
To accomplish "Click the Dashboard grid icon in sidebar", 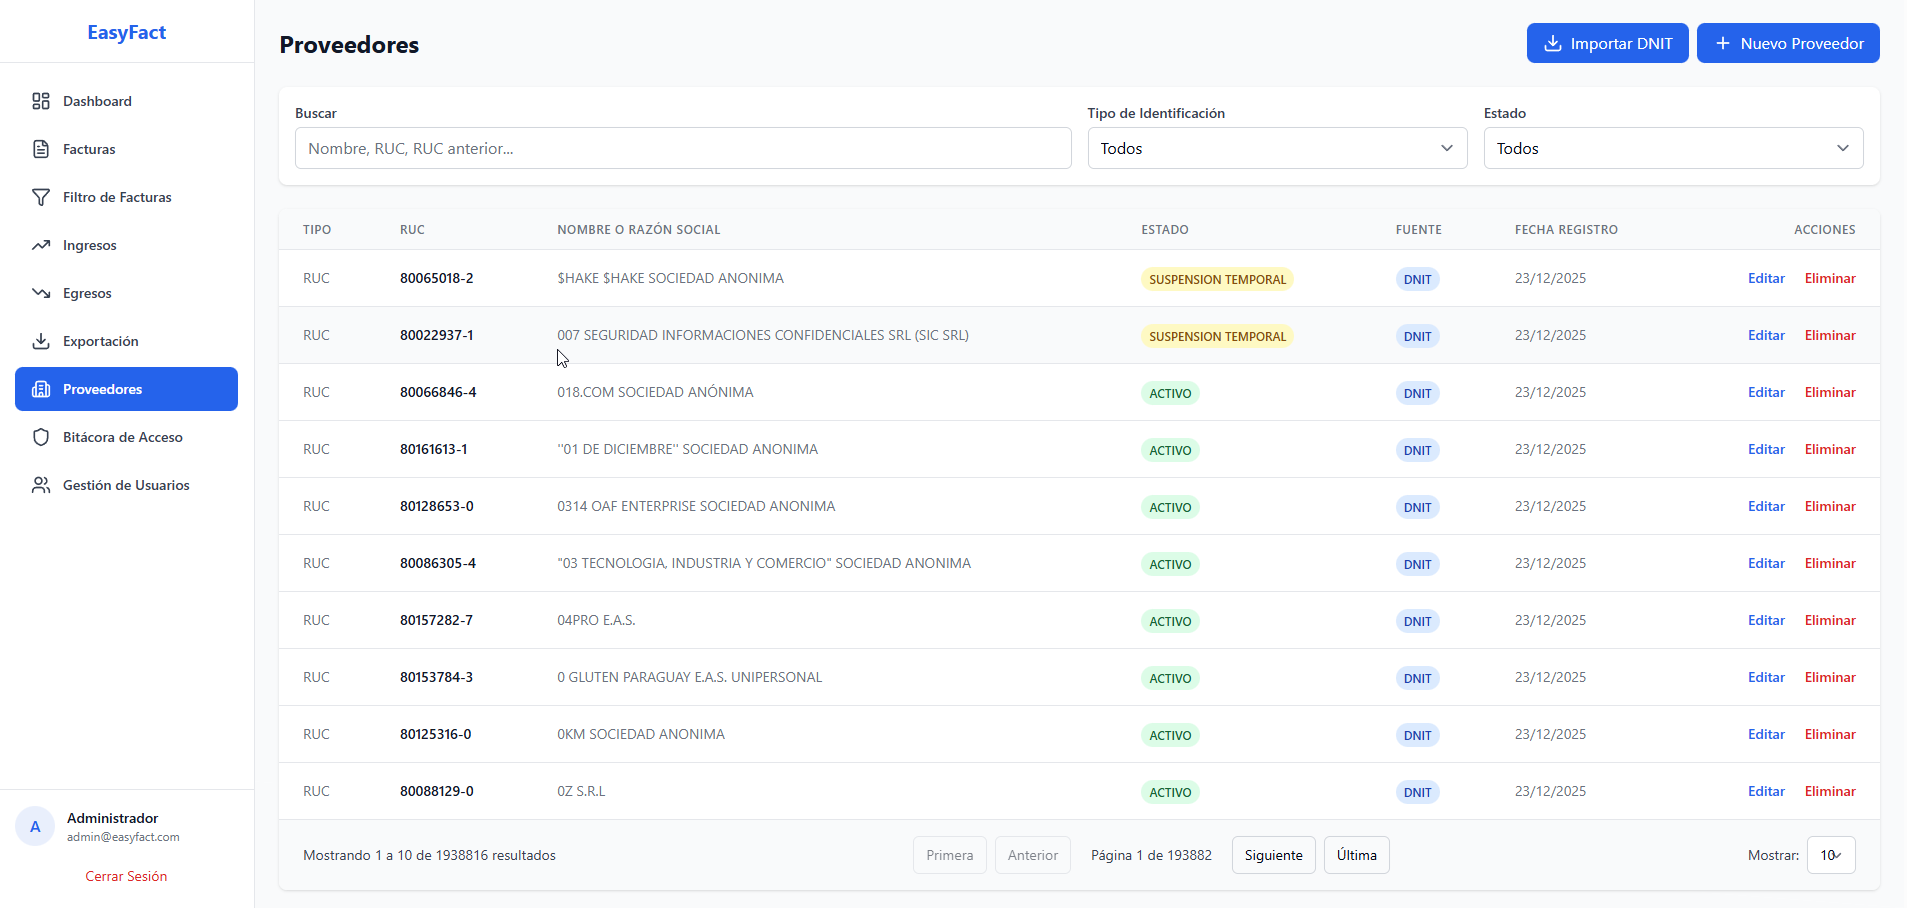I will [x=41, y=101].
